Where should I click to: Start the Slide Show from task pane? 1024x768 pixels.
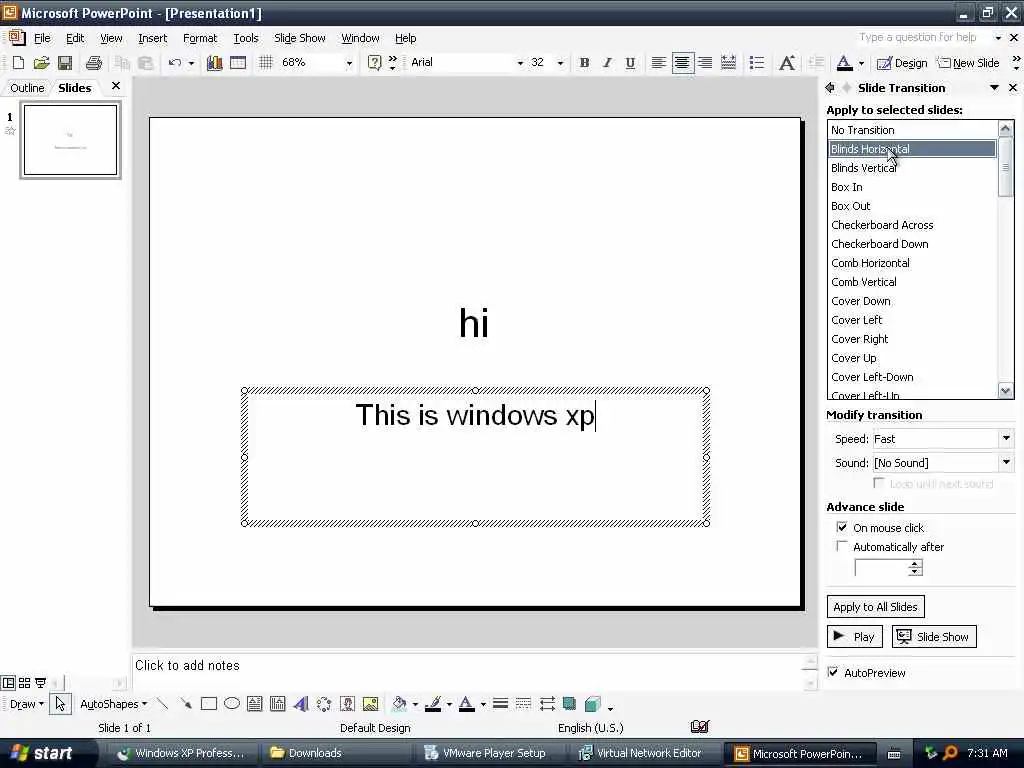click(x=934, y=637)
